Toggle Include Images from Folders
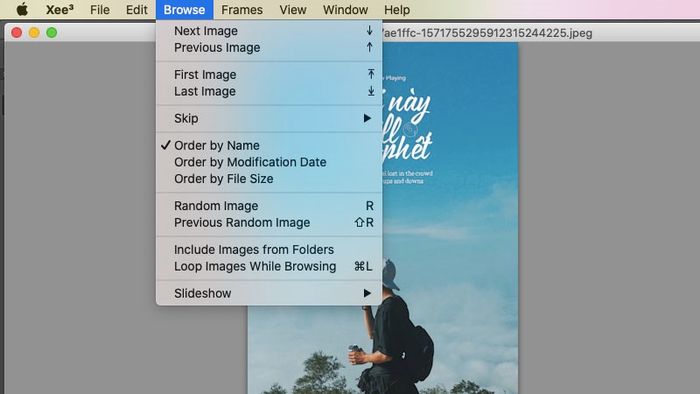700x394 pixels. (x=269, y=249)
